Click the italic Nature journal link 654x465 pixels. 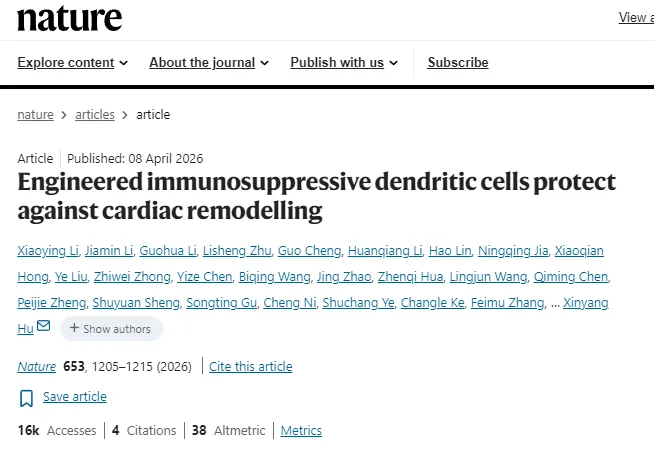tap(37, 367)
